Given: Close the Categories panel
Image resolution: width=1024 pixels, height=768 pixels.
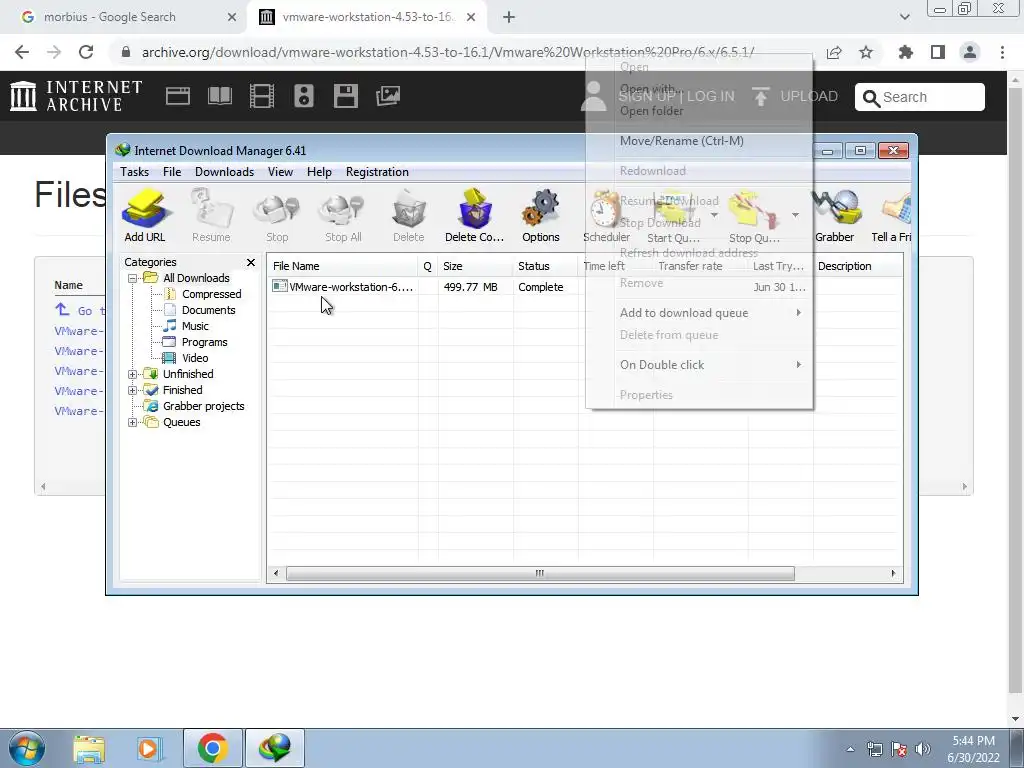Looking at the screenshot, I should 251,262.
